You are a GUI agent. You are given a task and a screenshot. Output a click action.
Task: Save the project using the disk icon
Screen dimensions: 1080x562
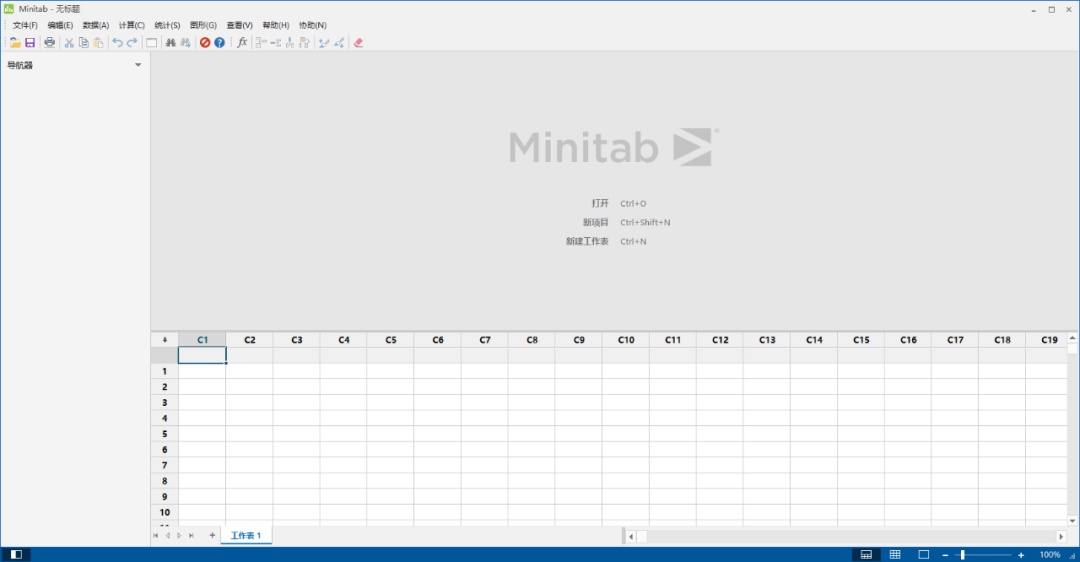point(30,43)
